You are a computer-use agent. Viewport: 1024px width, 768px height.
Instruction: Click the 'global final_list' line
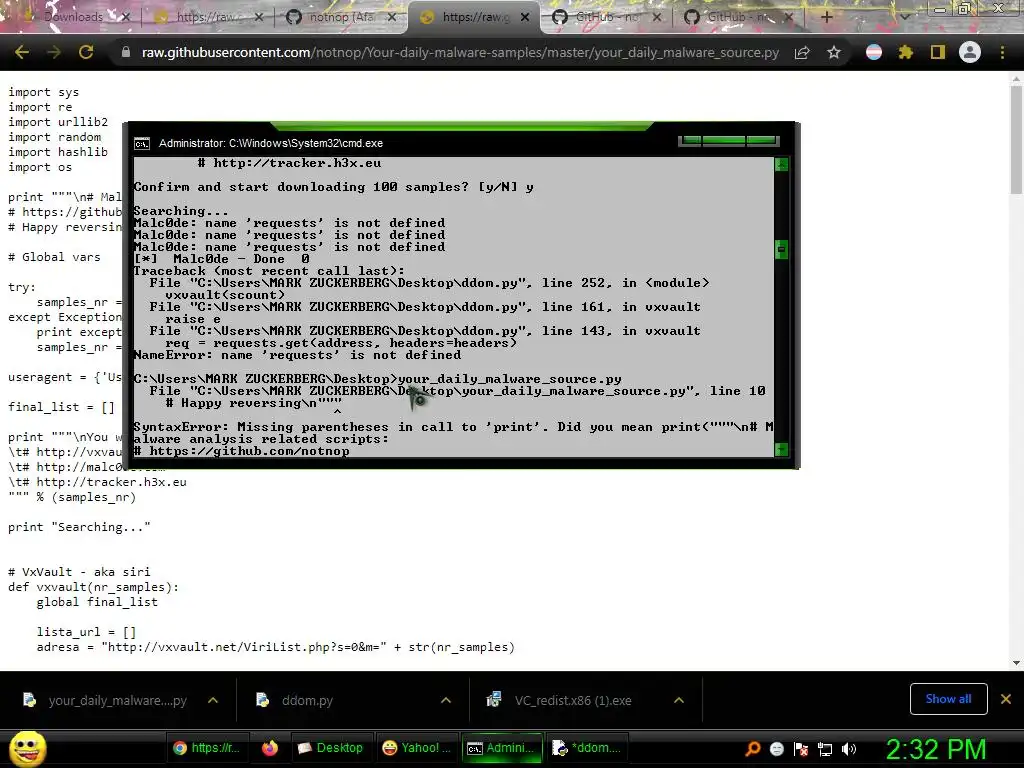click(x=97, y=602)
